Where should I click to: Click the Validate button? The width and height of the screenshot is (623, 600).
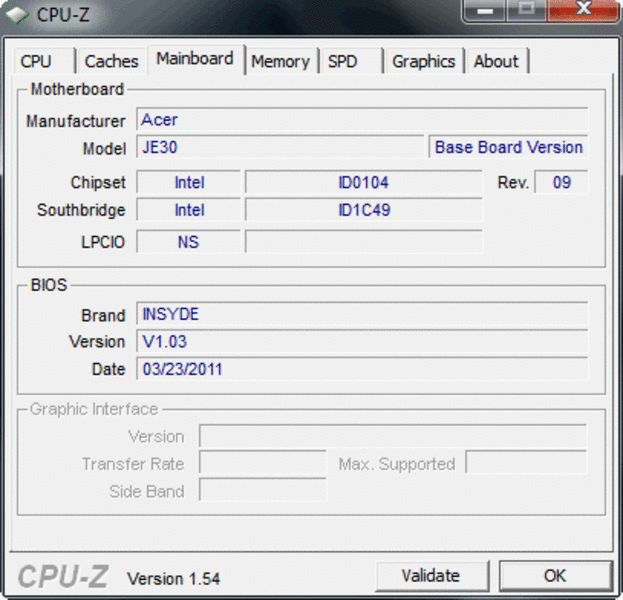coord(431,576)
